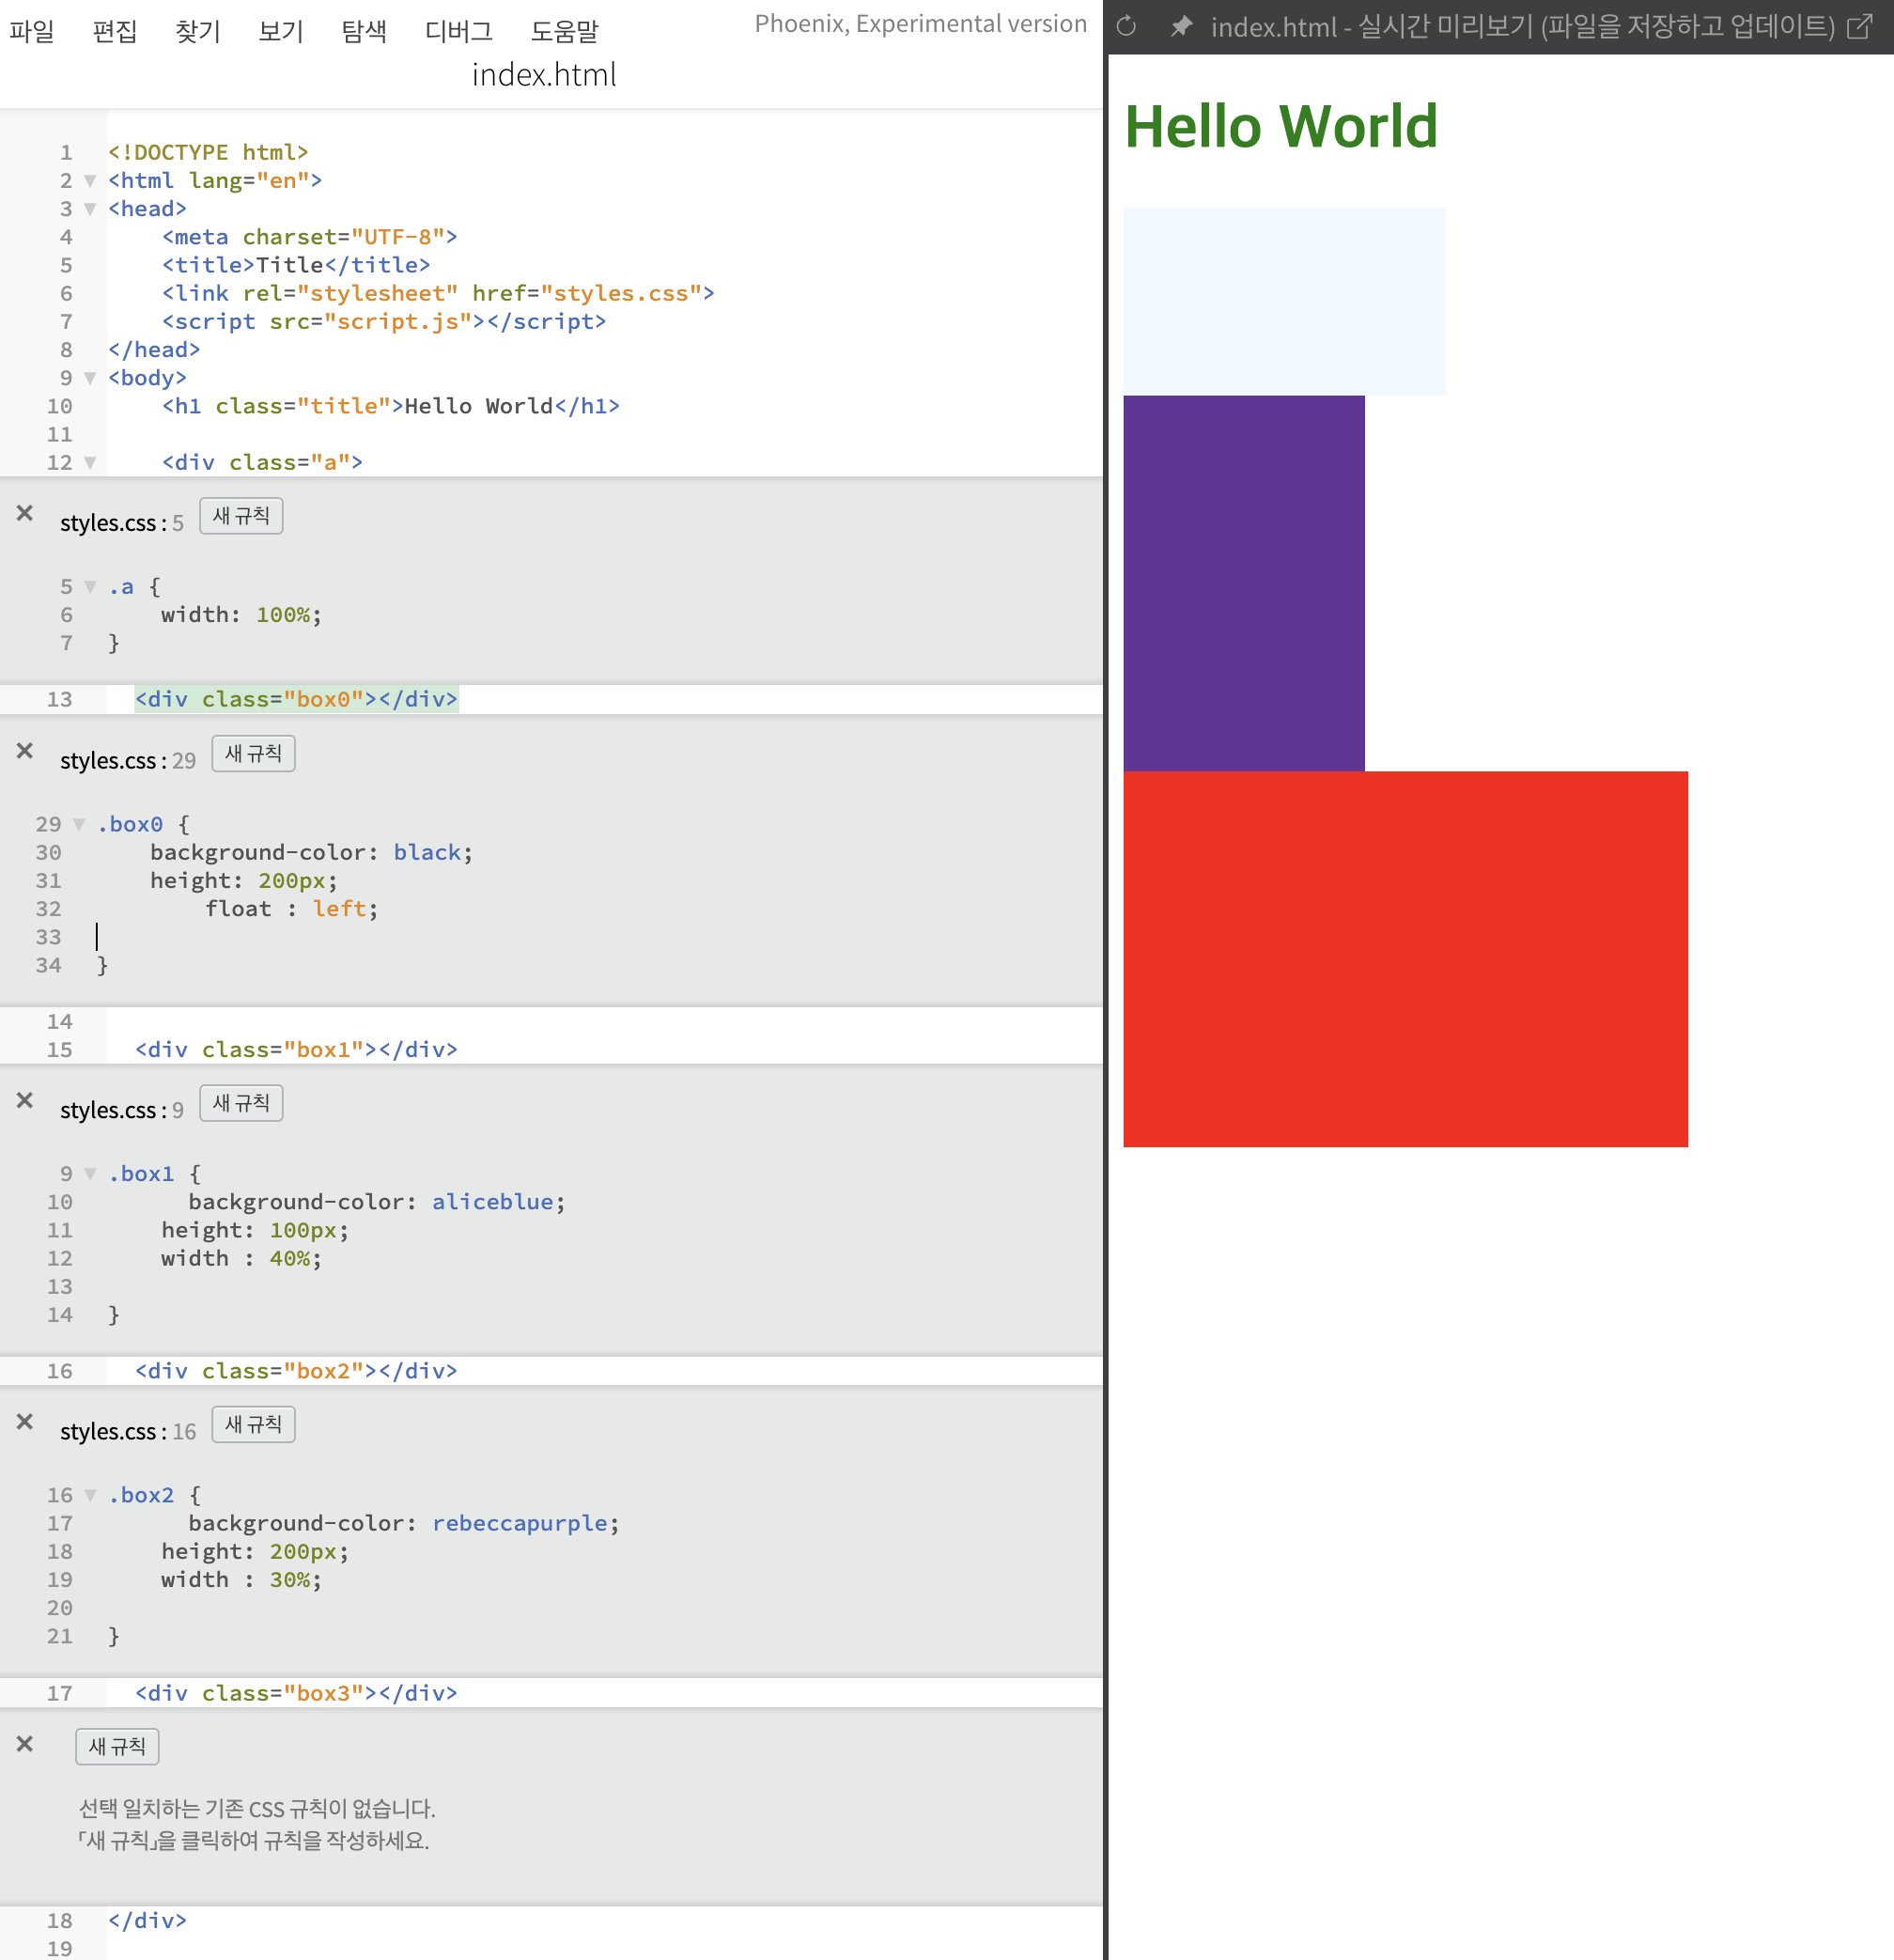Pop out live preview in new window
This screenshot has height=1960, width=1894.
tap(1859, 27)
